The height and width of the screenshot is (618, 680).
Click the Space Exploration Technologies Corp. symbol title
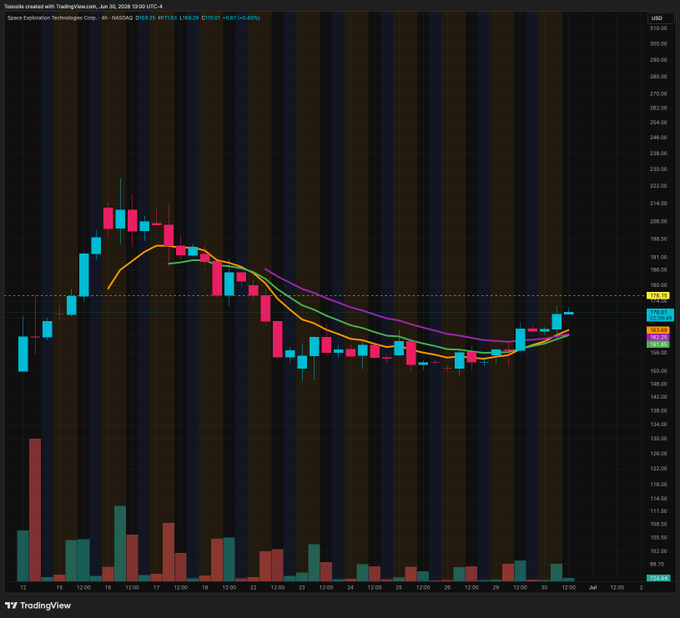(52, 18)
